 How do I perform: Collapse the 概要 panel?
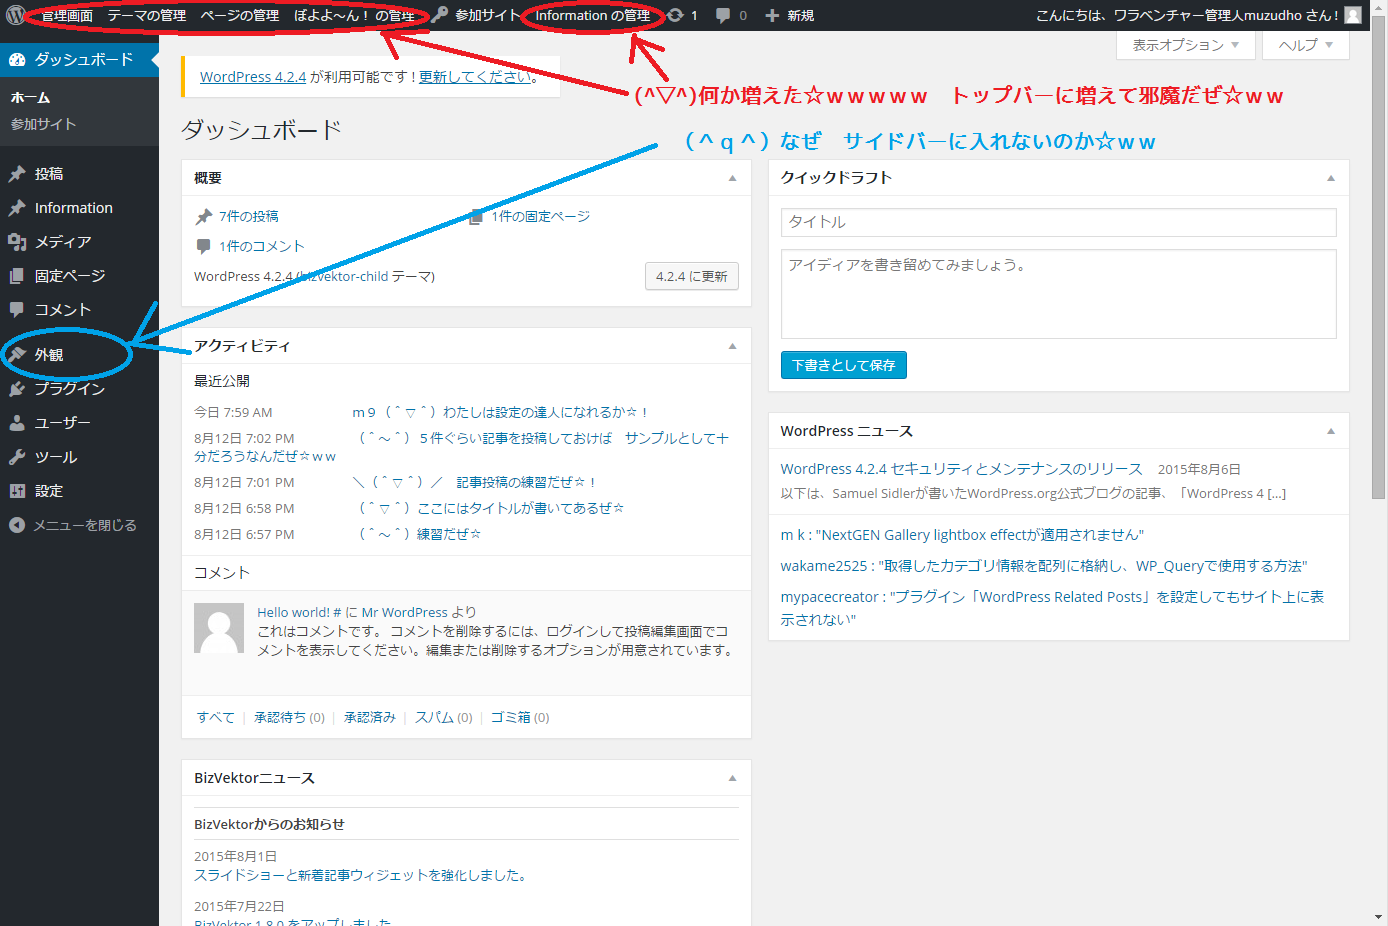click(x=732, y=178)
